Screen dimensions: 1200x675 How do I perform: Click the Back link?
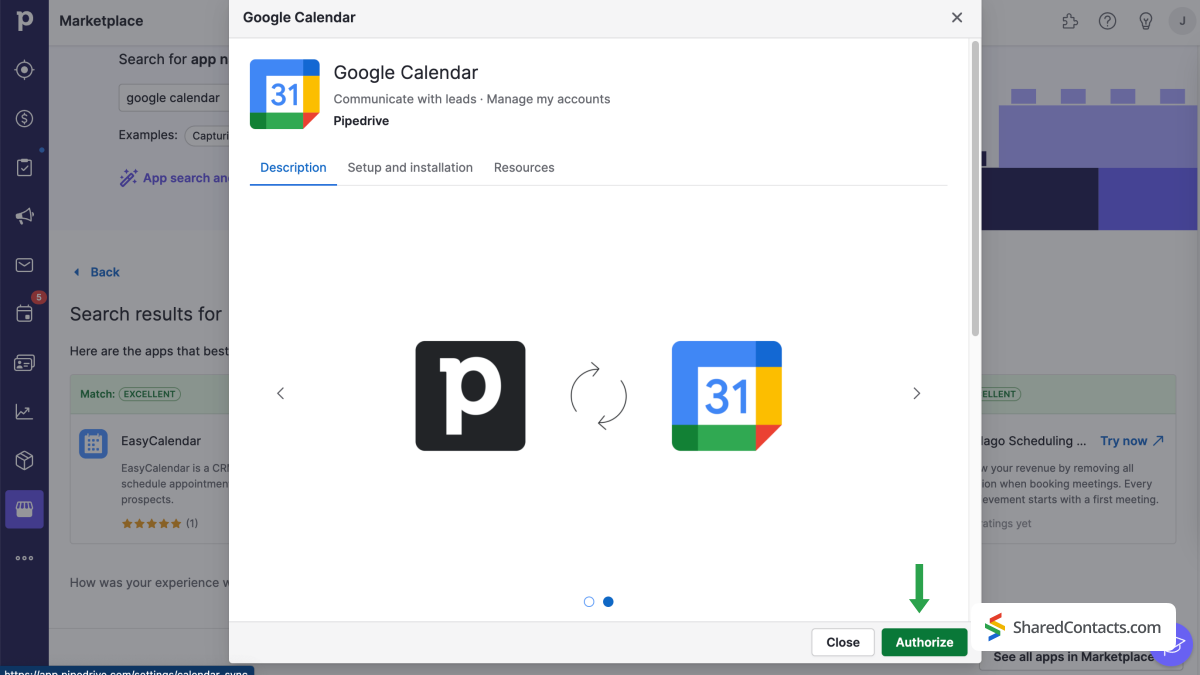tap(97, 272)
